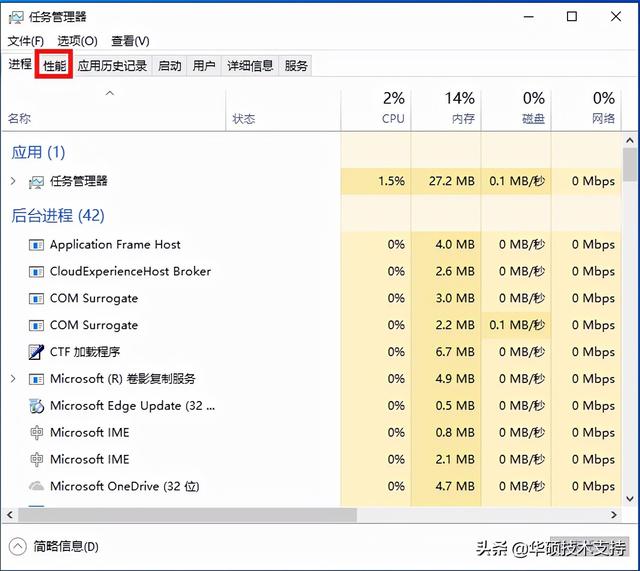640x571 pixels.
Task: Open the 文件(F) menu
Action: coord(26,41)
